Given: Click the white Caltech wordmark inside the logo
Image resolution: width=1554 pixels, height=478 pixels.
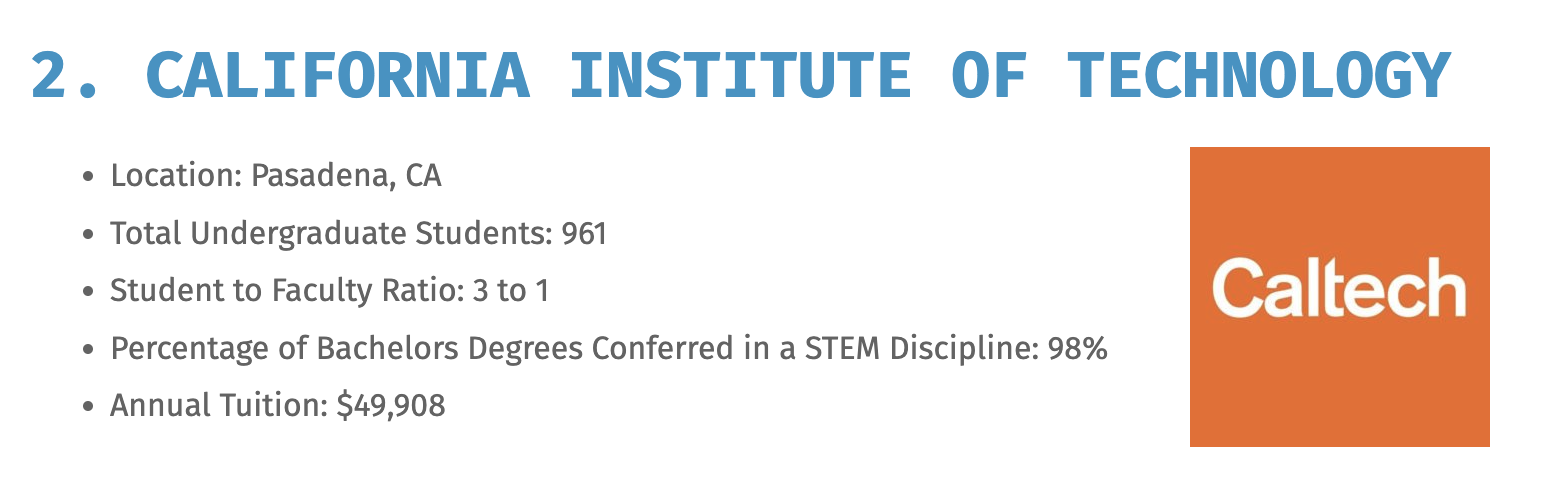Looking at the screenshot, I should (x=1339, y=287).
